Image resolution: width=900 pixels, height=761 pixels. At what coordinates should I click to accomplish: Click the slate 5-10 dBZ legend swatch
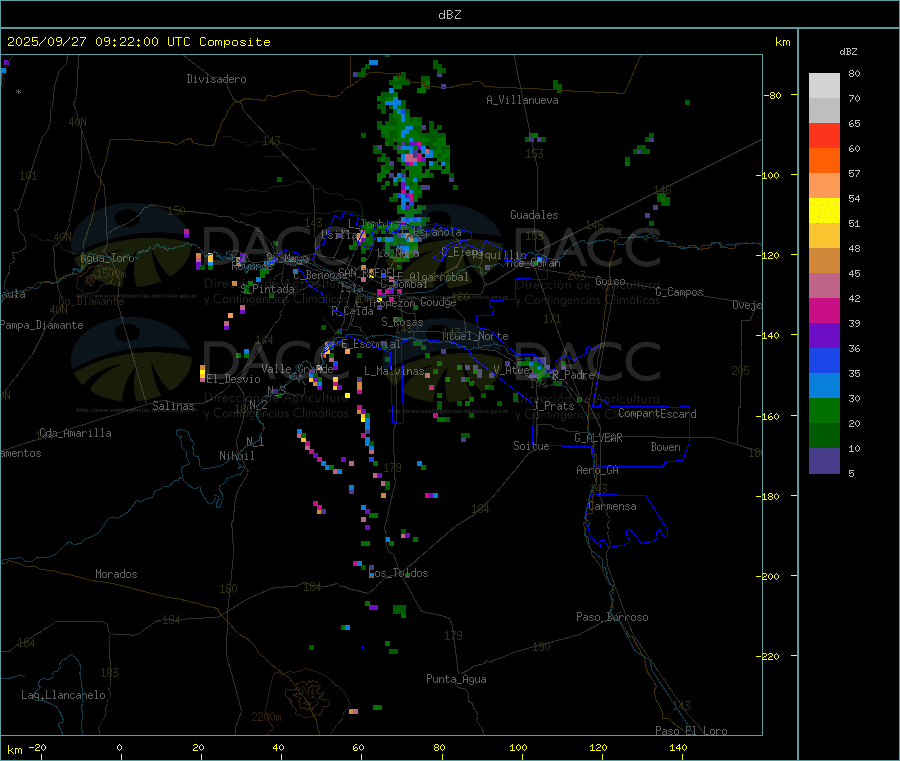824,461
